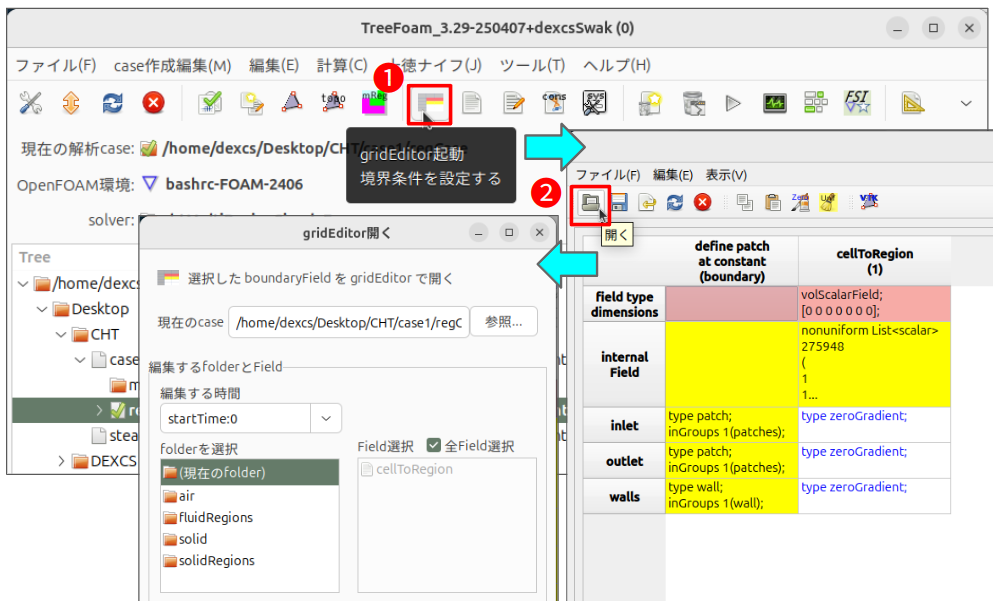This screenshot has width=993, height=601.
Task: Select (現在のfolder) in the folder list
Action: (250, 472)
